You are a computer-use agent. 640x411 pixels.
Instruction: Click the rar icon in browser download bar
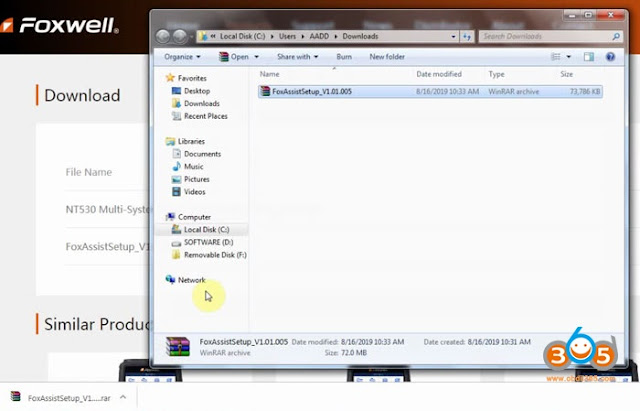(16, 397)
